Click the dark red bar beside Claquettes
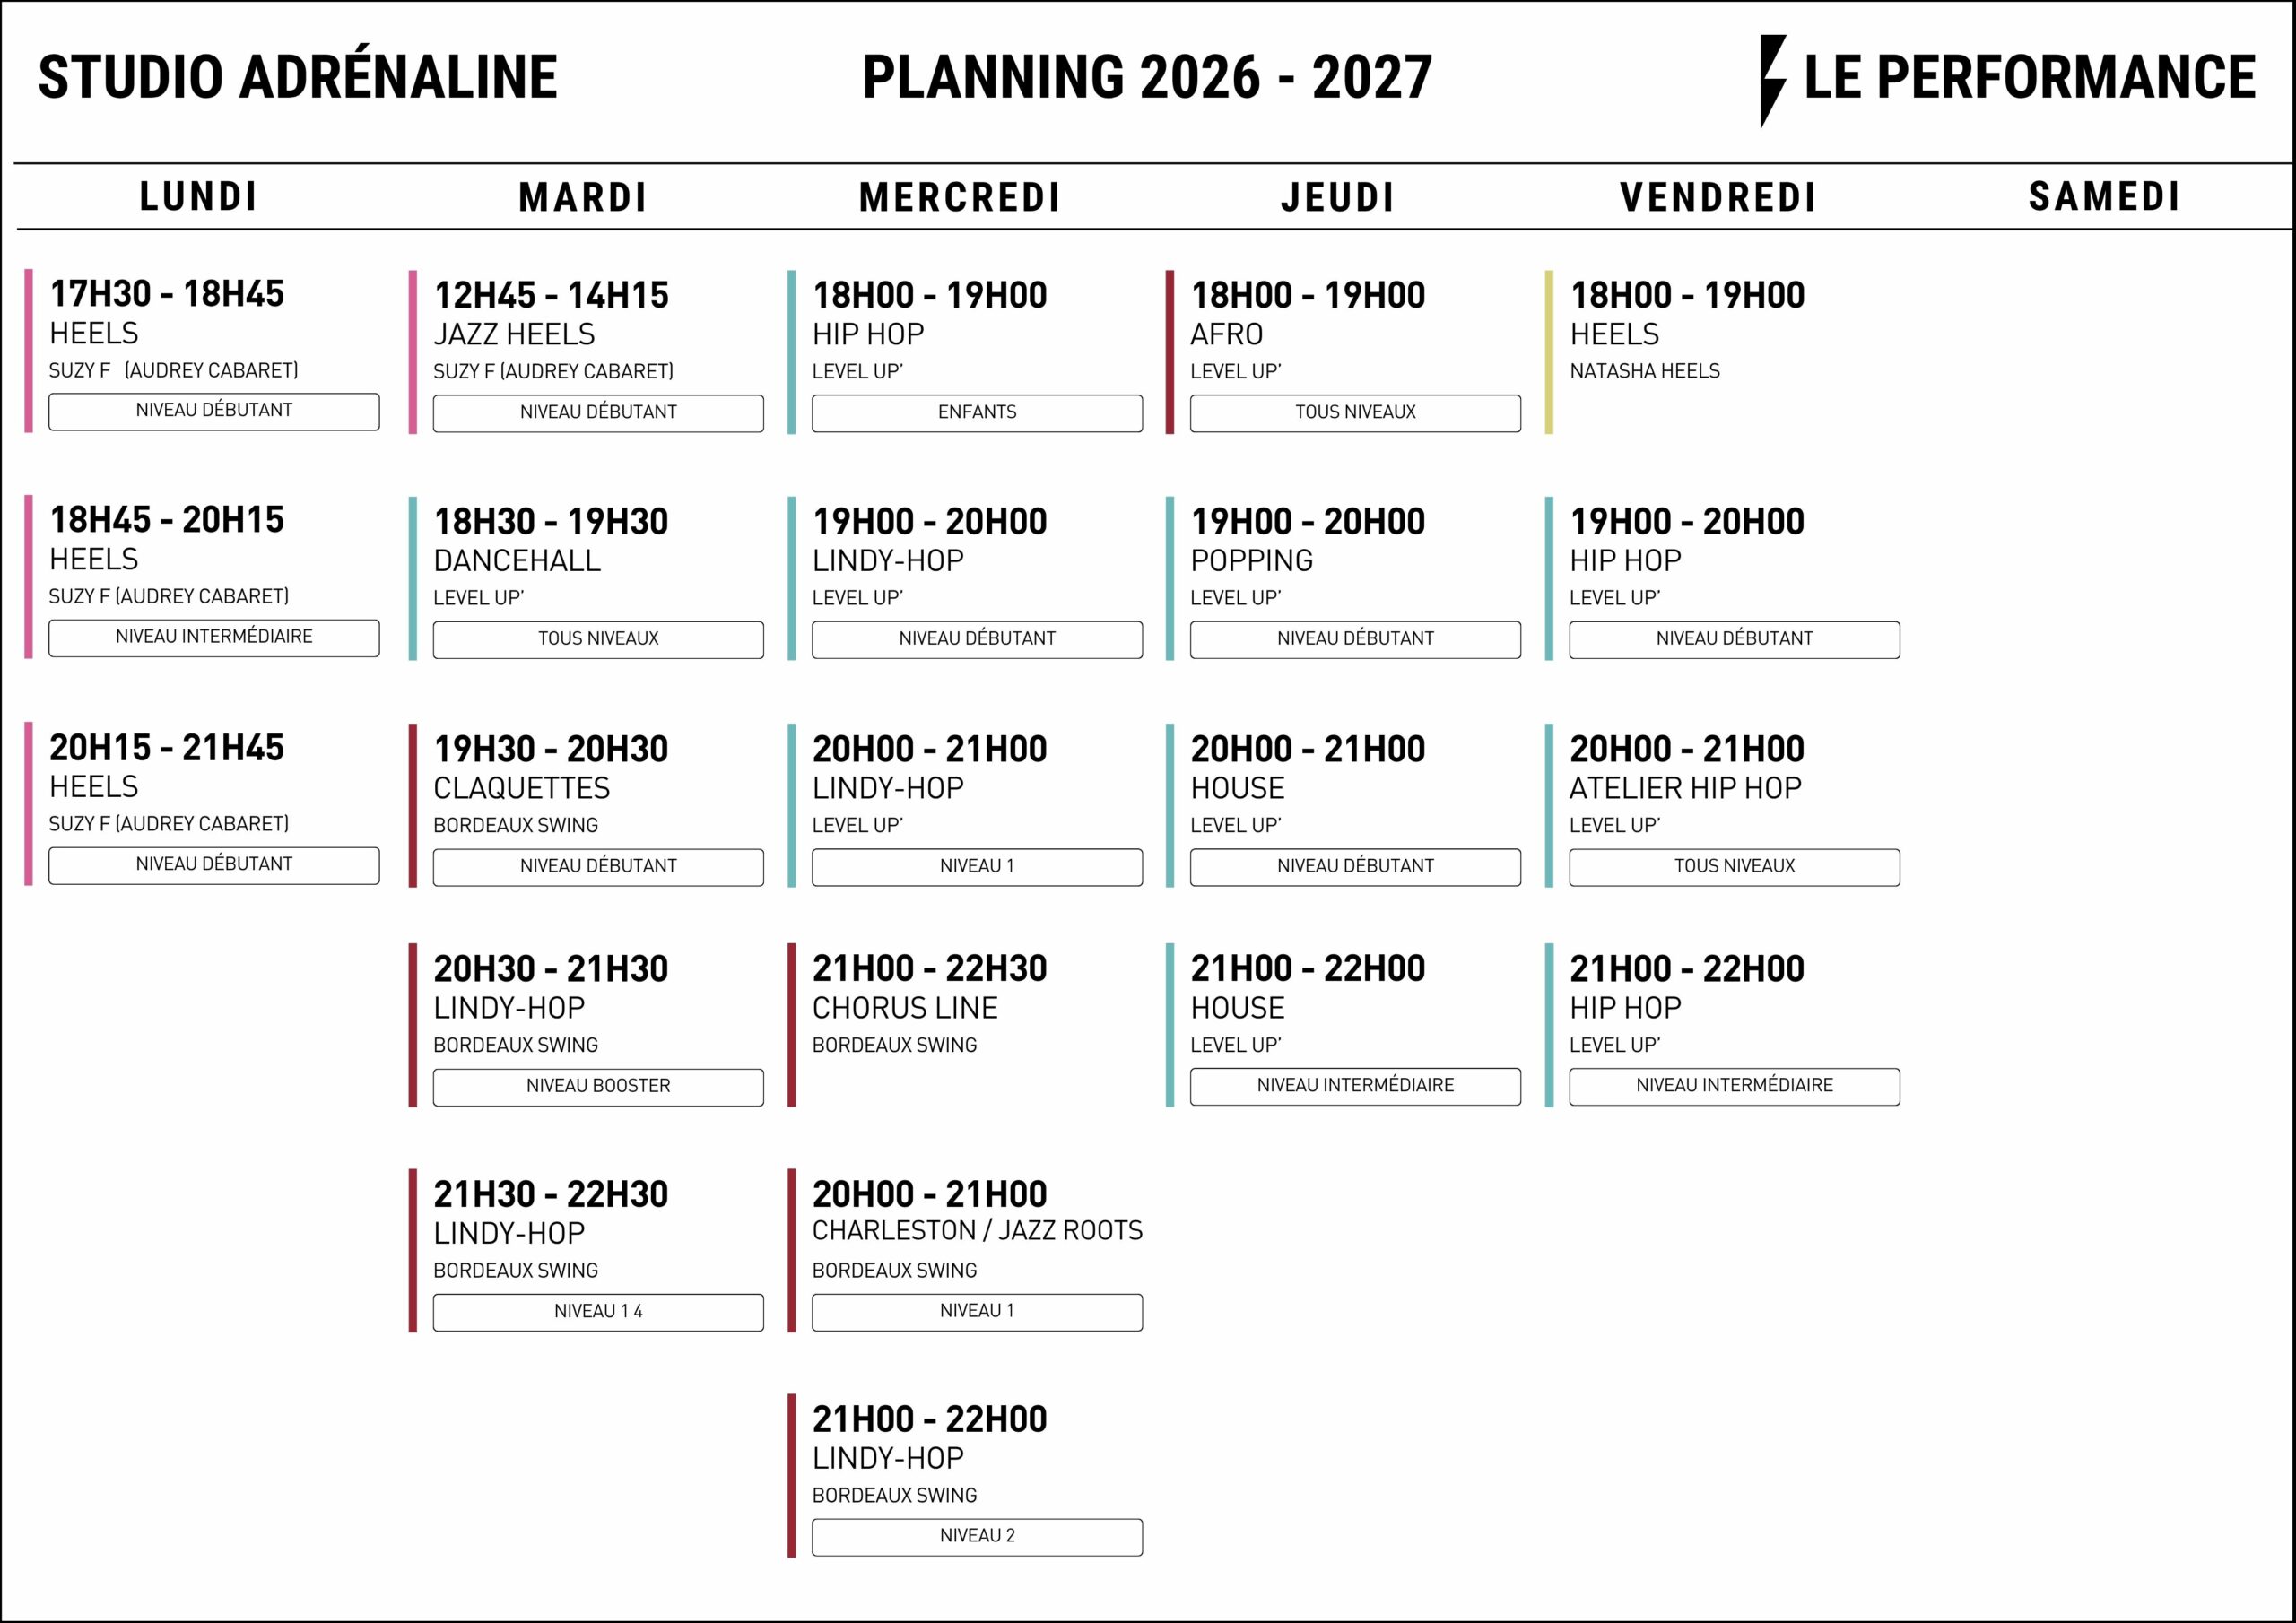2296x1623 pixels. tap(413, 806)
